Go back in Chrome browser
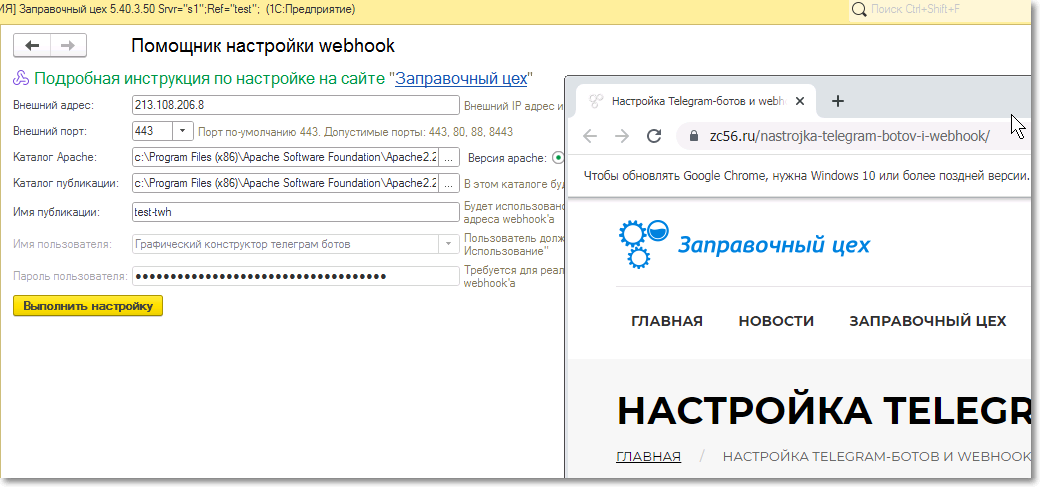 [590, 136]
